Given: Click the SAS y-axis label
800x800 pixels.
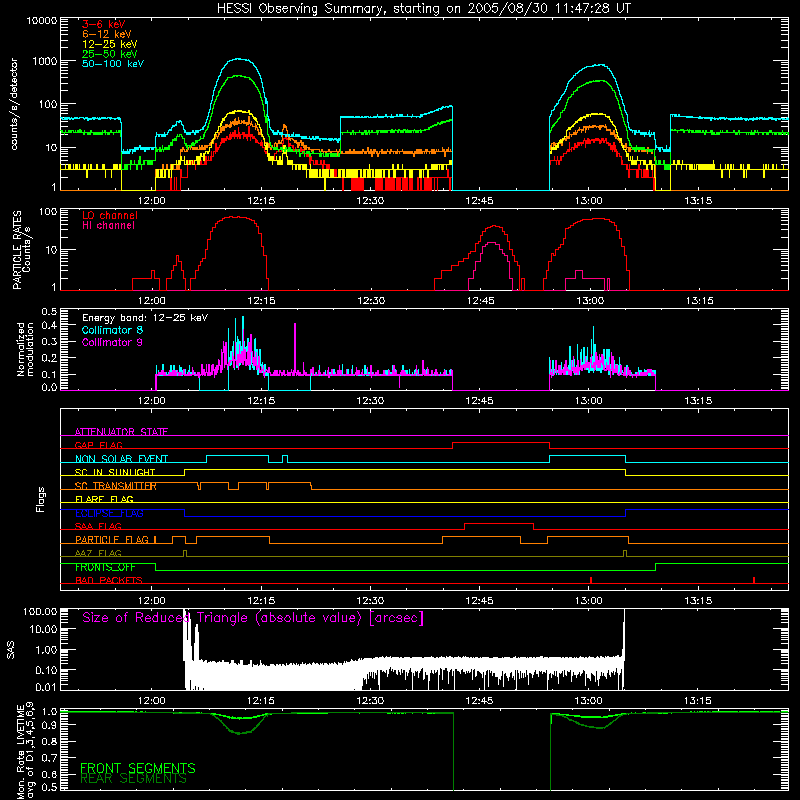Looking at the screenshot, I should click(x=11, y=650).
